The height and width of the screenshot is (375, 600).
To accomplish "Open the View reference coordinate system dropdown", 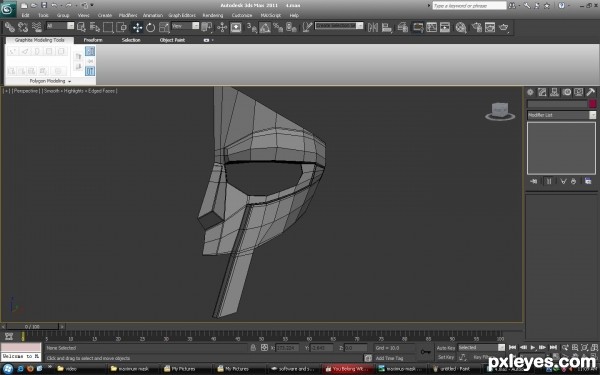I will [185, 26].
